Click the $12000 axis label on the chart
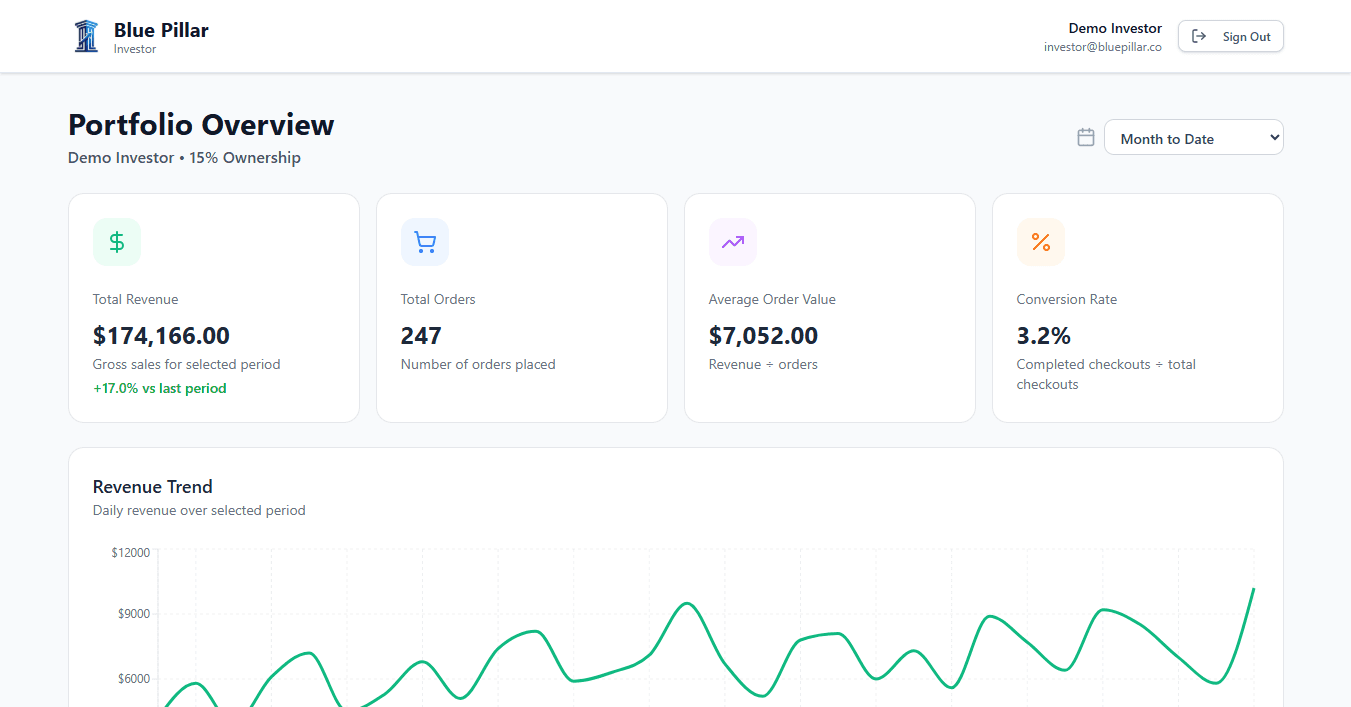The height and width of the screenshot is (707, 1351). point(129,551)
